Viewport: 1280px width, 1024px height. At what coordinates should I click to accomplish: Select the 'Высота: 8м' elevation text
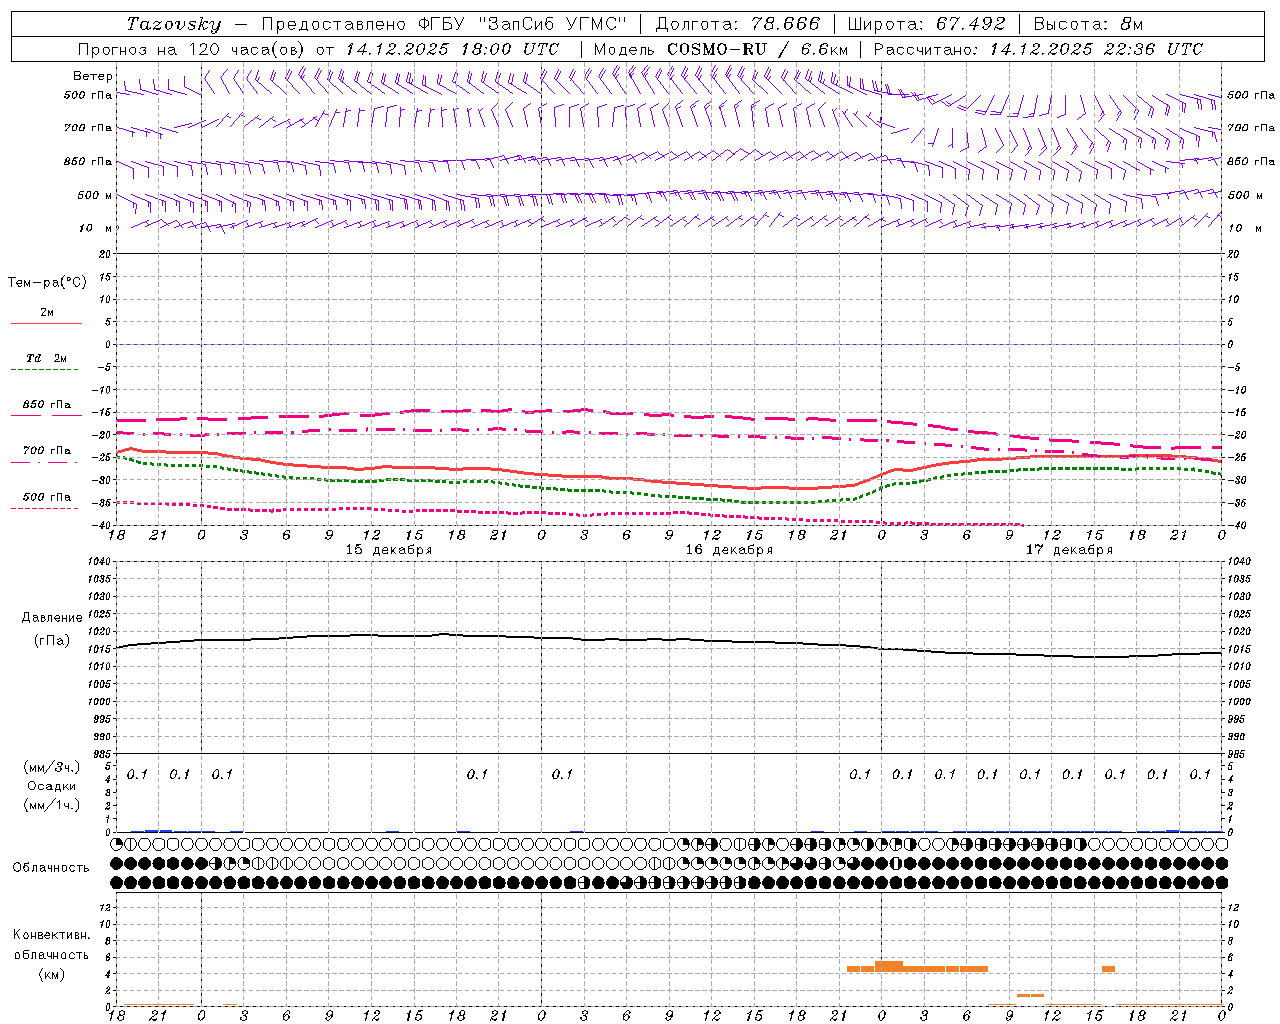click(1088, 24)
